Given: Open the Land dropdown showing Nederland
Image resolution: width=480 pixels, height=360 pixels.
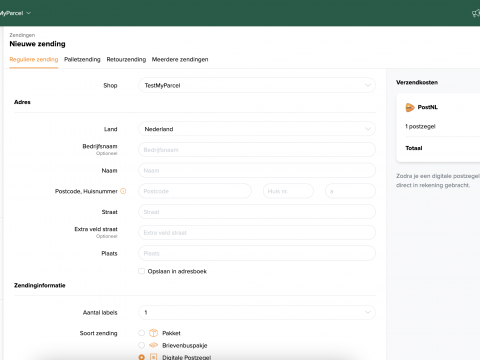Looking at the screenshot, I should click(x=257, y=129).
